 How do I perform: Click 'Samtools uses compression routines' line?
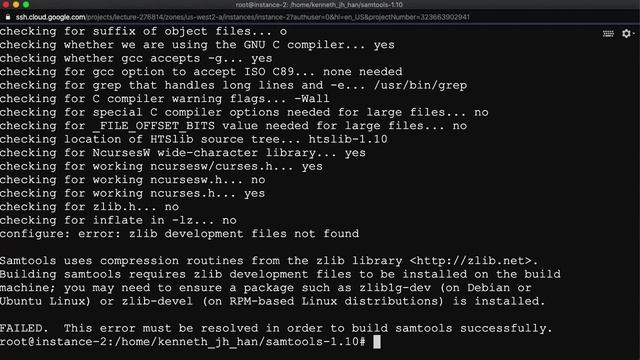click(x=269, y=261)
